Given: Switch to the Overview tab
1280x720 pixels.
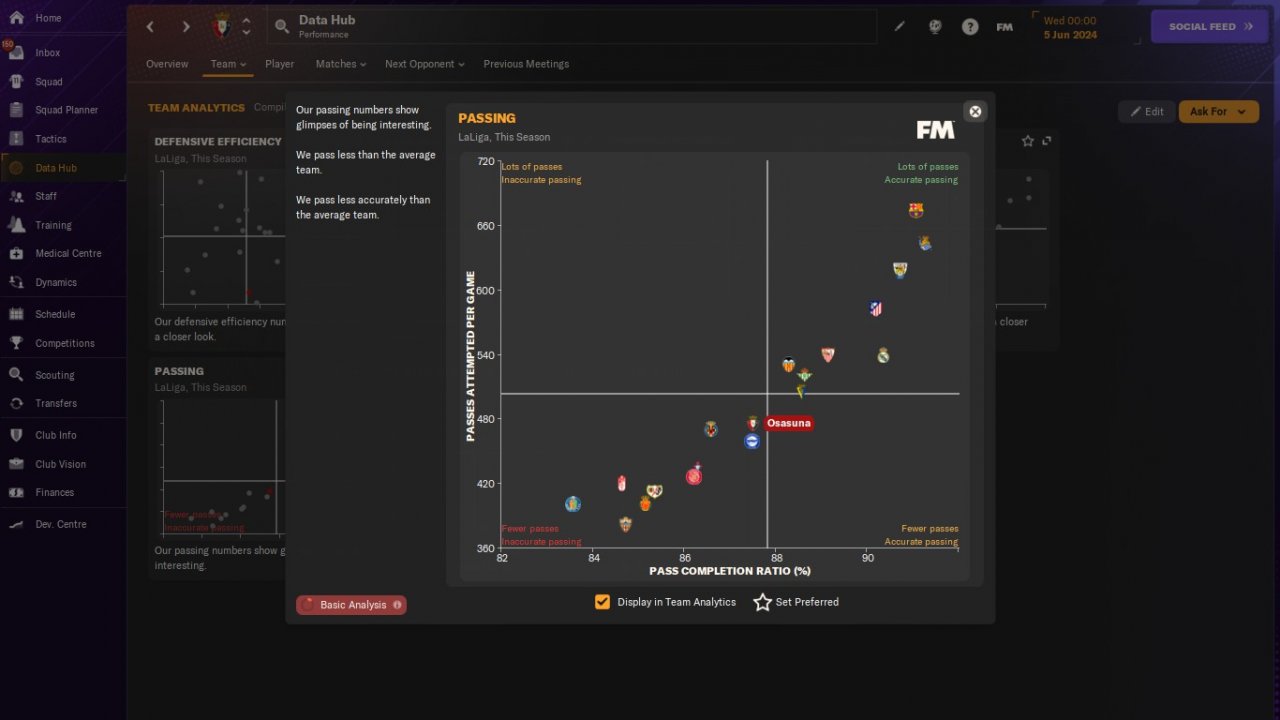Looking at the screenshot, I should (x=167, y=64).
